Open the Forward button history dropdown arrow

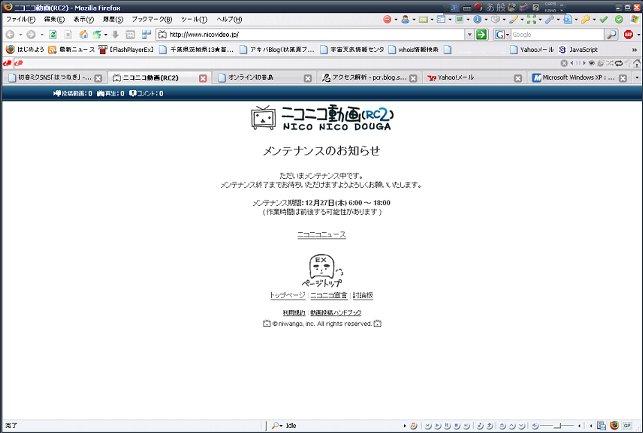click(41, 35)
